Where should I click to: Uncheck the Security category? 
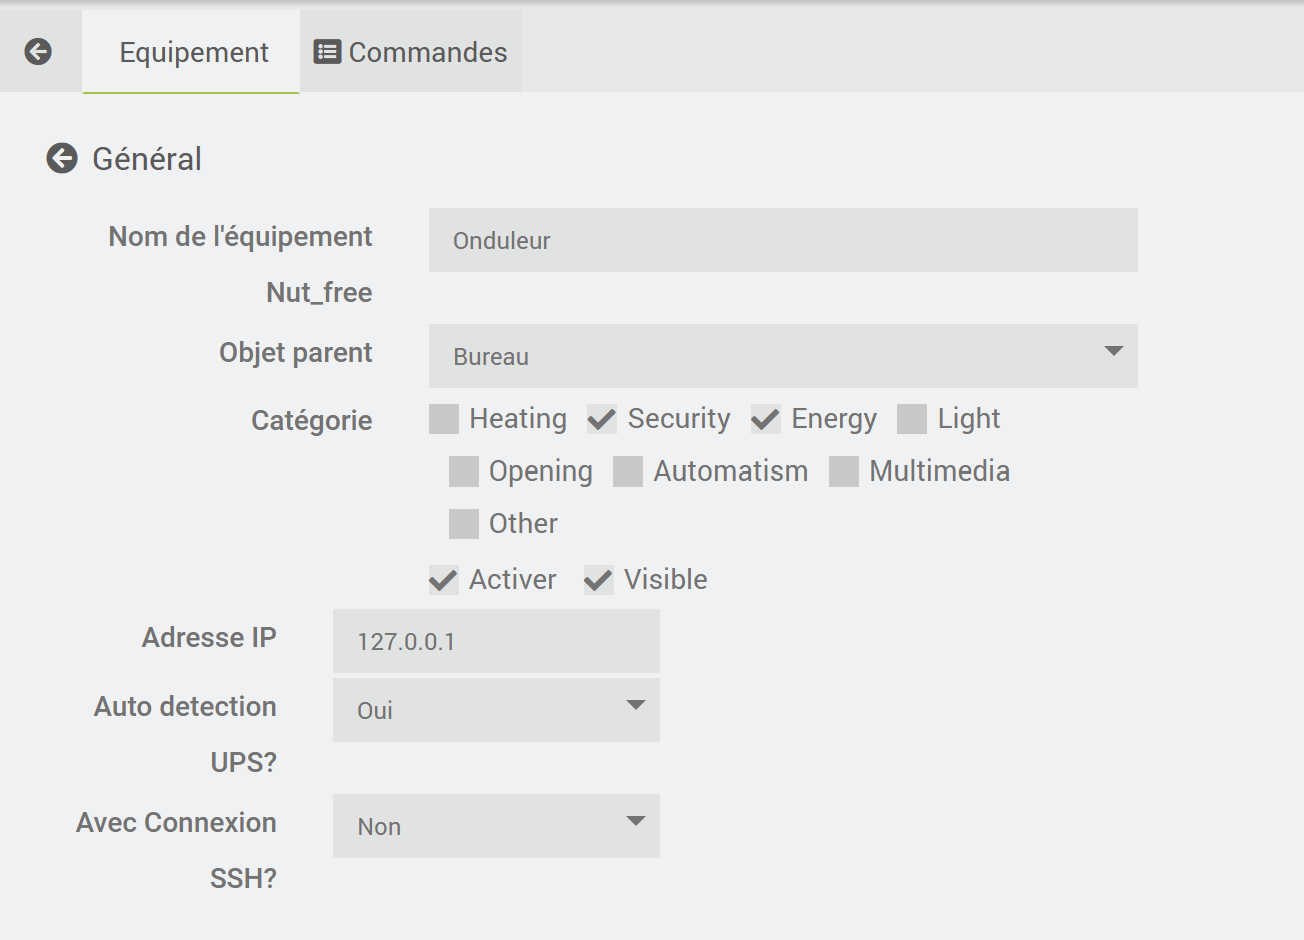pyautogui.click(x=602, y=419)
